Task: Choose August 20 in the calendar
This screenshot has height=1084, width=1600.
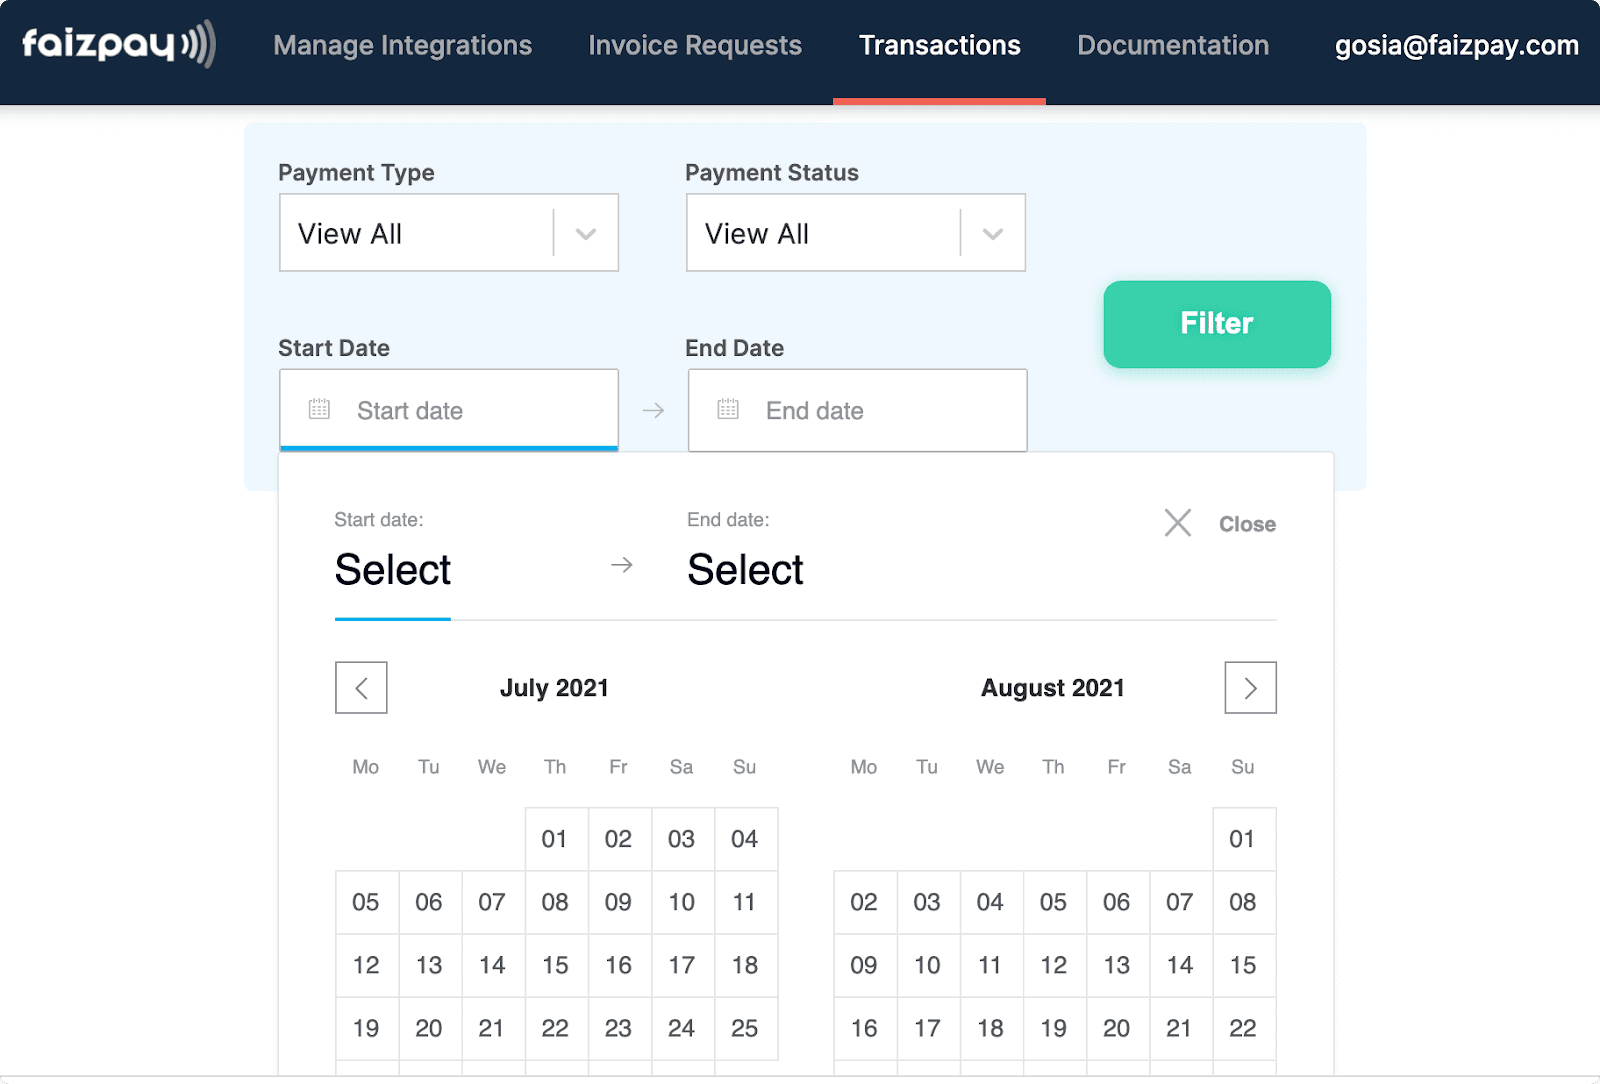Action: (1117, 1028)
